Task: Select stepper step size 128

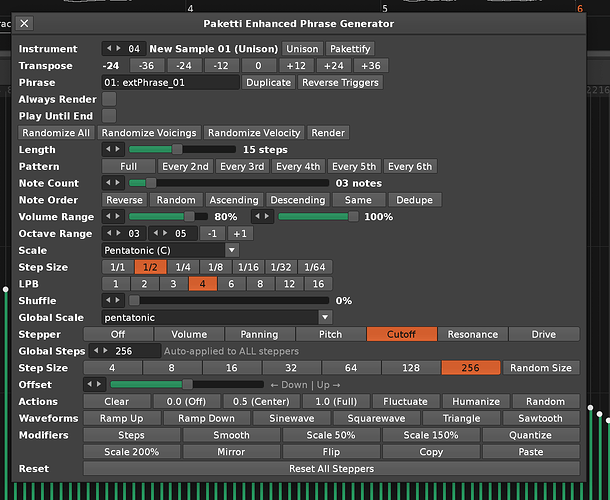Action: coord(411,368)
